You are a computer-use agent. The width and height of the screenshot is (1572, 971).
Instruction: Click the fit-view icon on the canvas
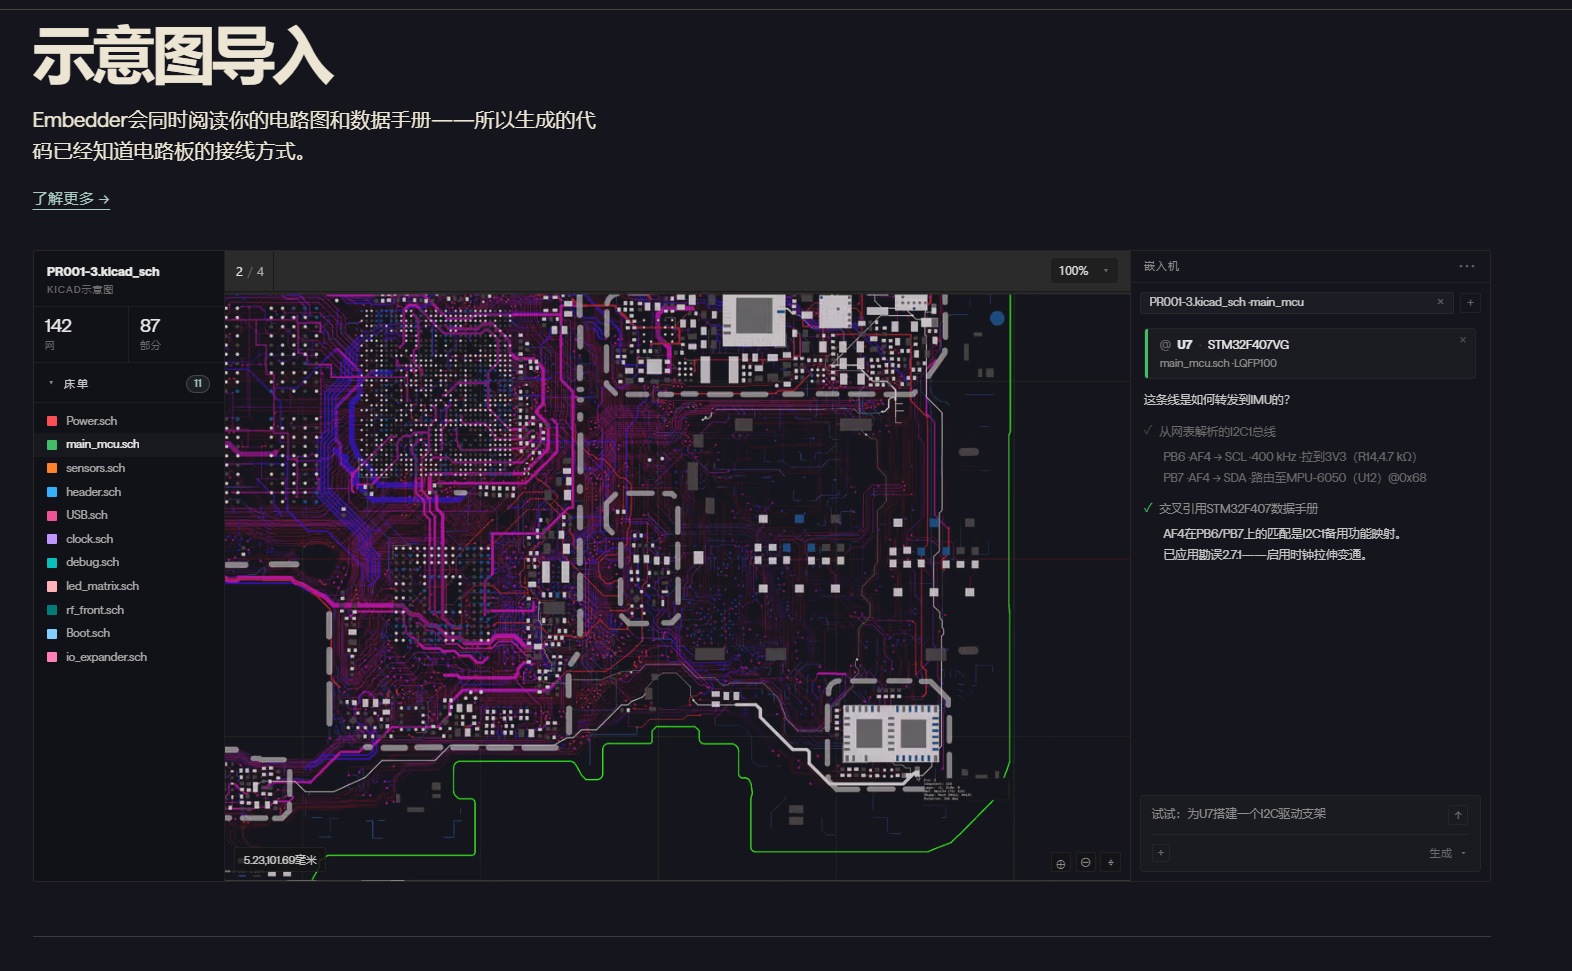1110,862
